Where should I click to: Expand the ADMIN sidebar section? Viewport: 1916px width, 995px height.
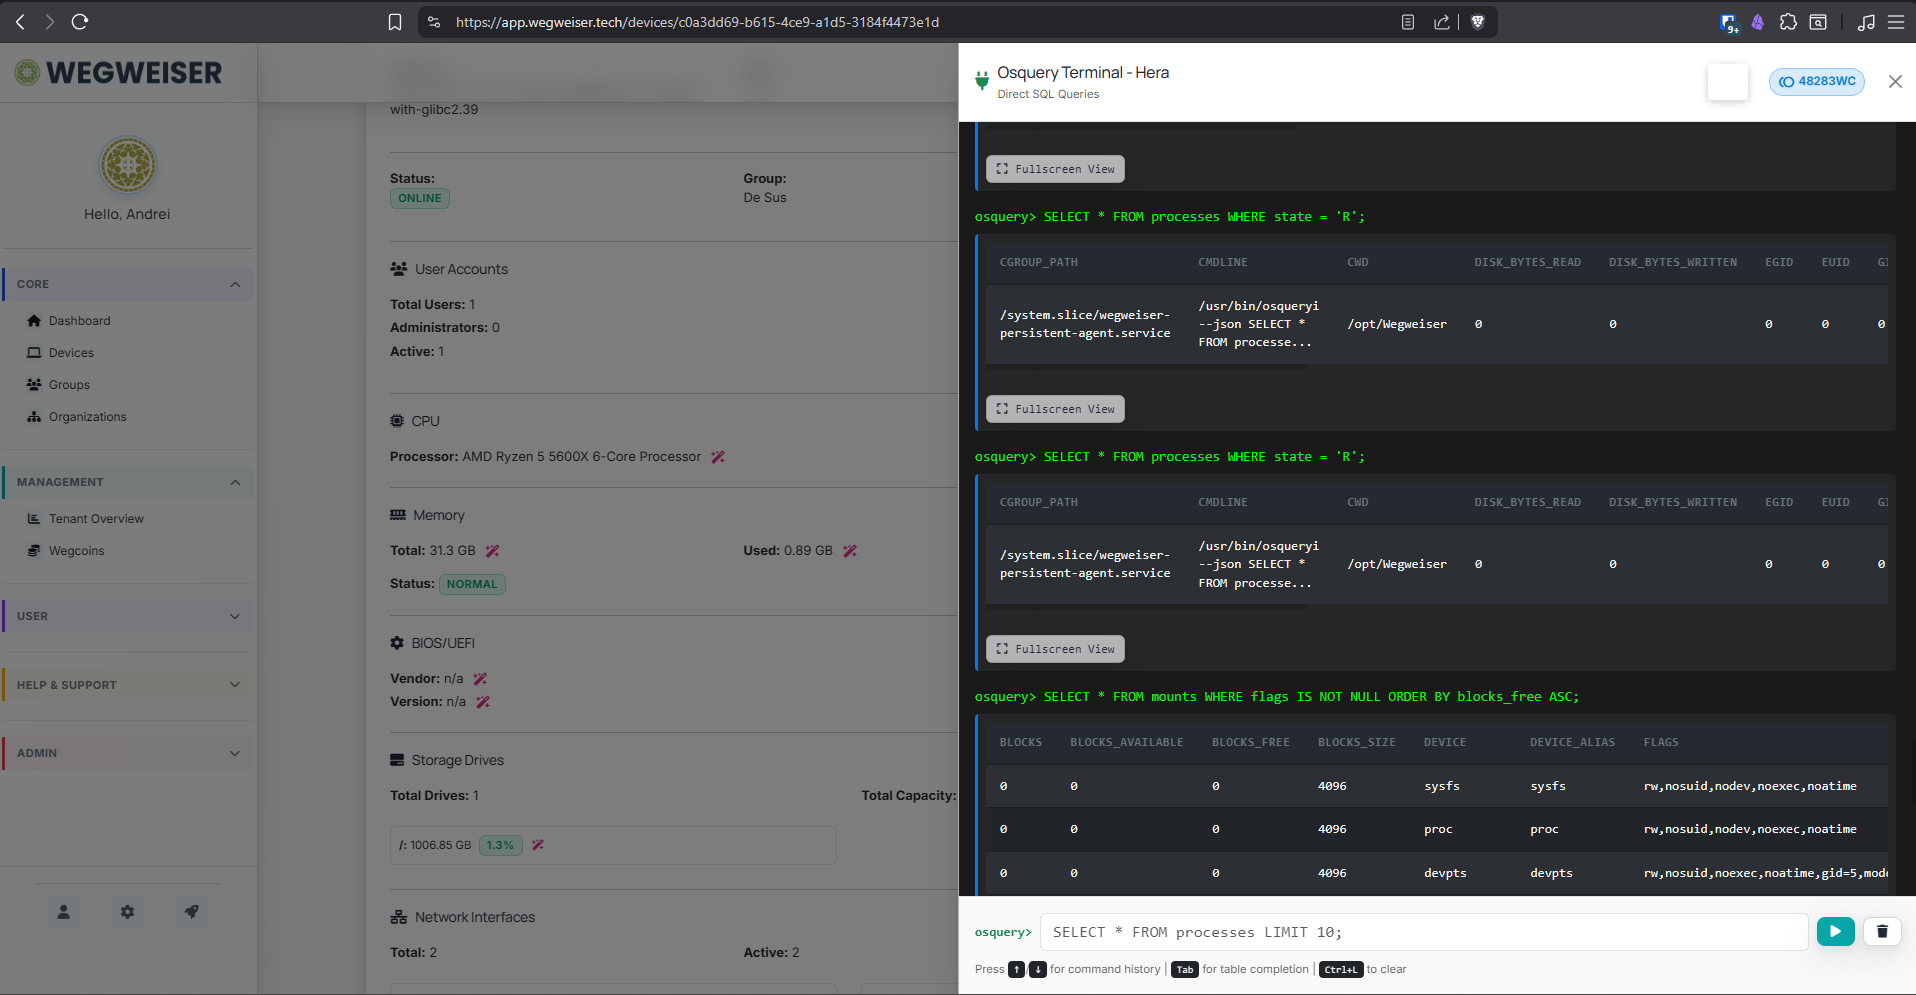pos(234,753)
